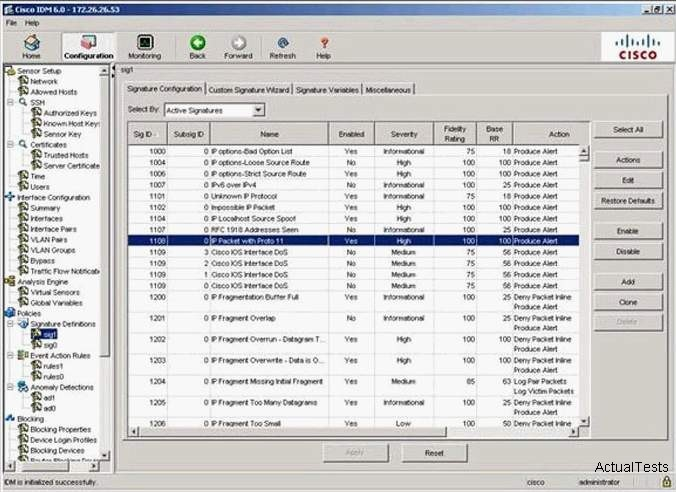Switch to Signature Variables tab

pyautogui.click(x=327, y=90)
